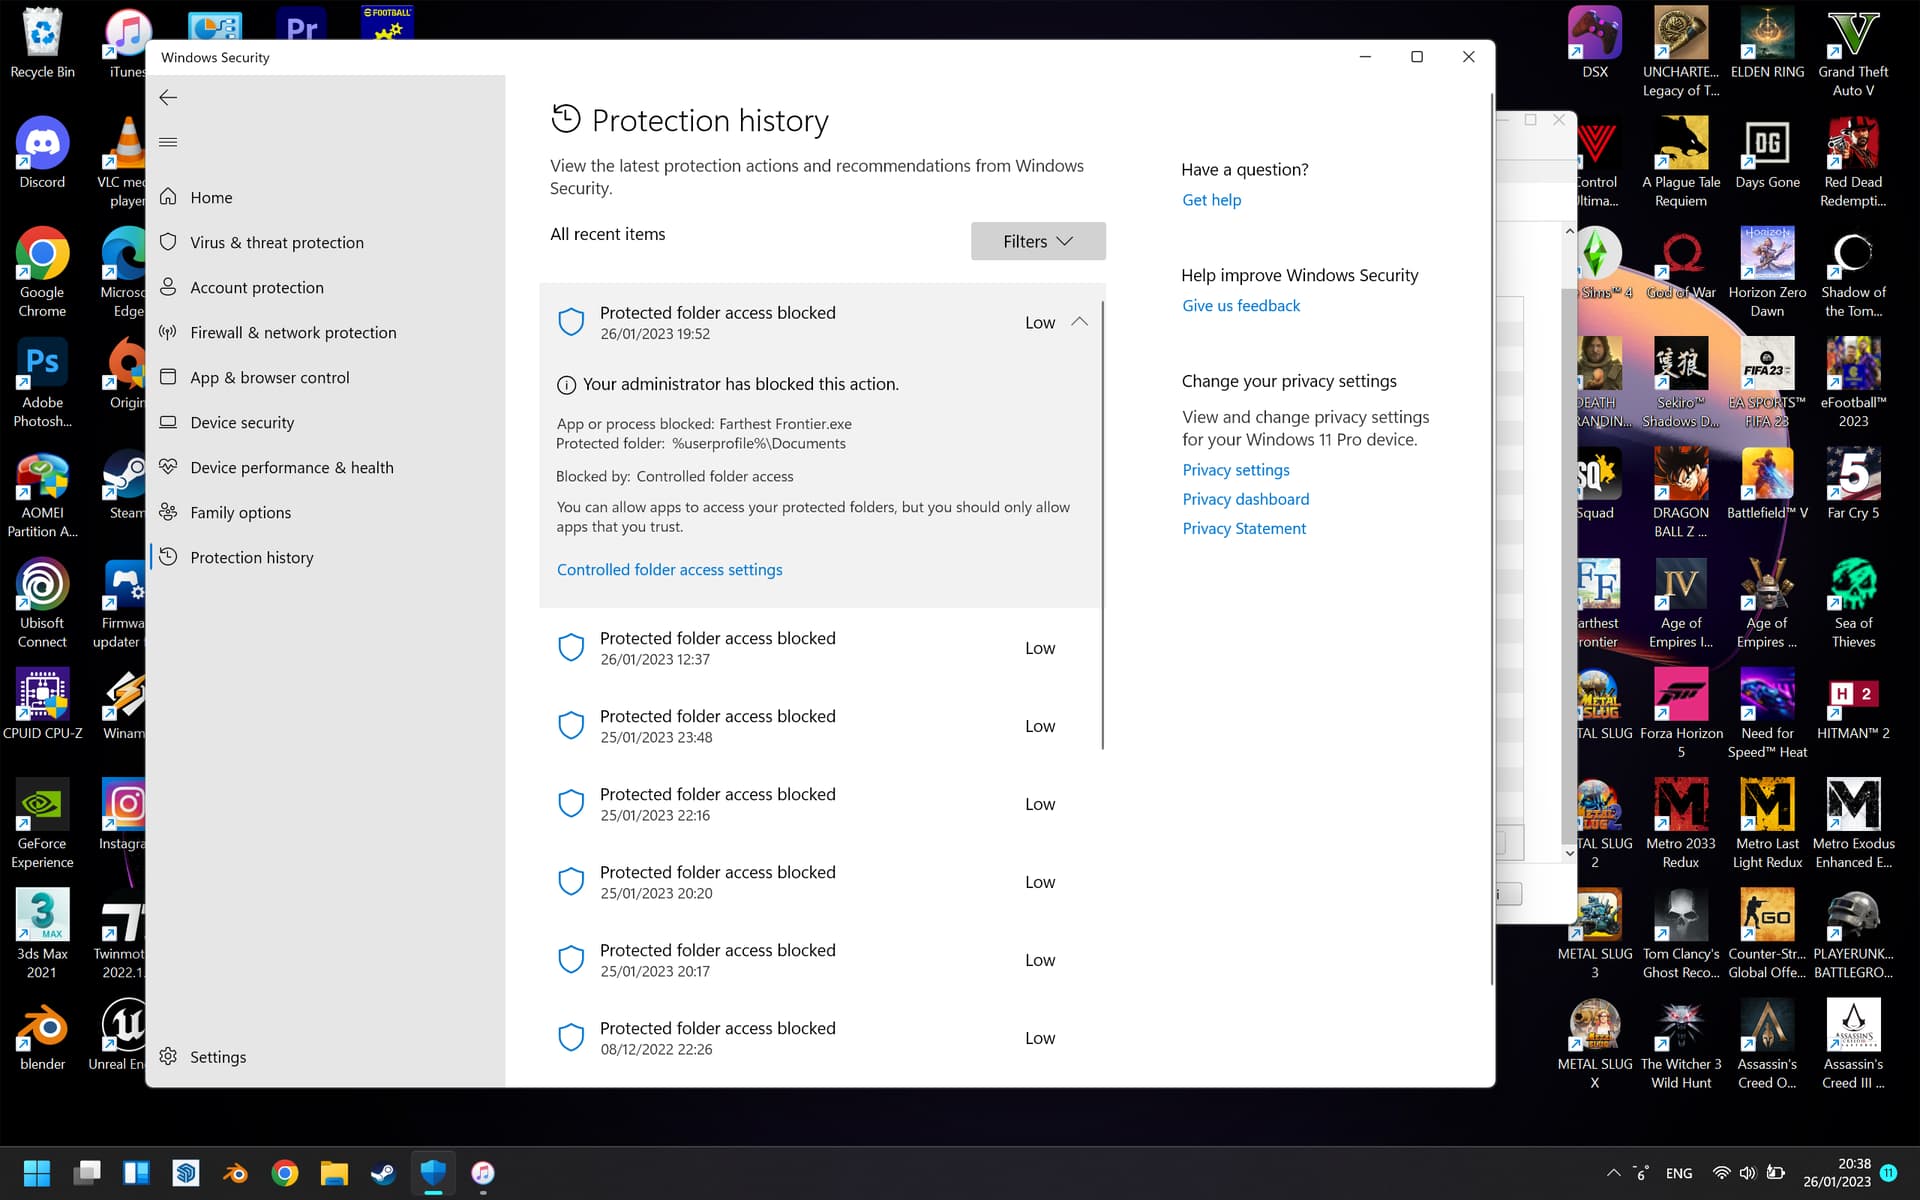
Task: Click the protection history list scrollbar
Action: 1102,525
